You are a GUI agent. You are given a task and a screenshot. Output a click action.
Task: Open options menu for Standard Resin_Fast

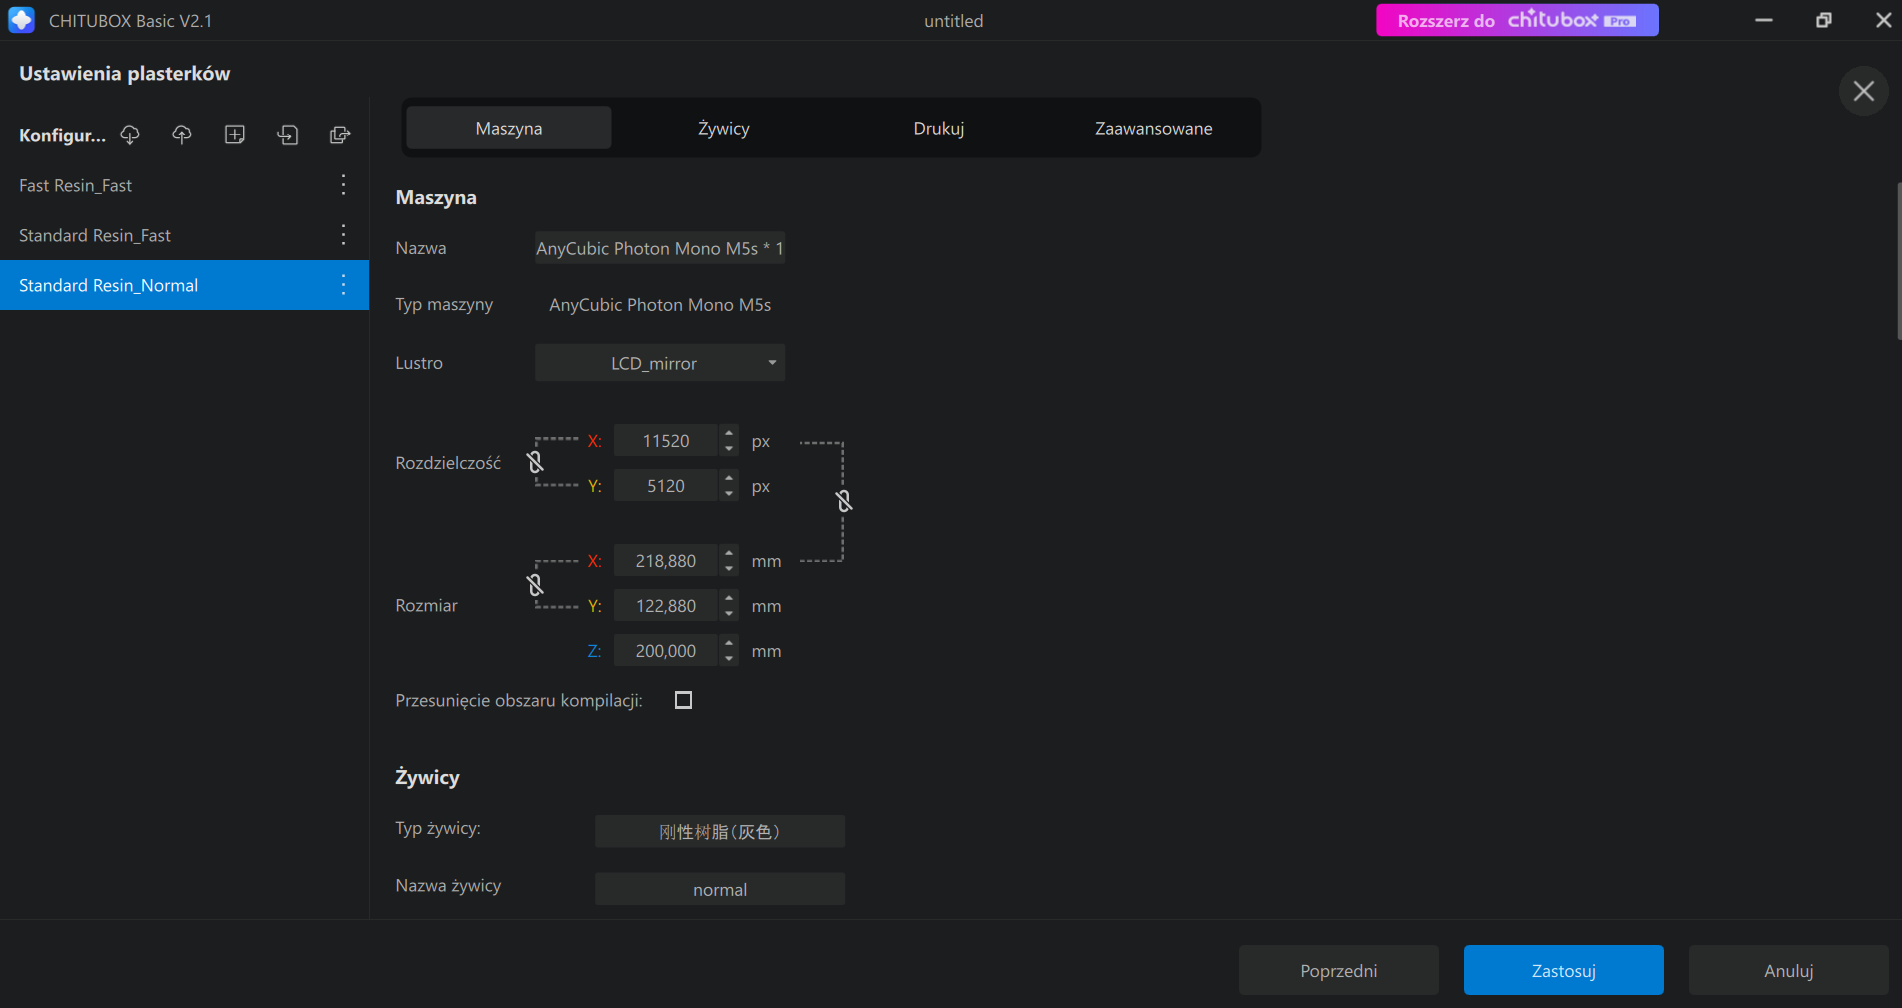[343, 235]
